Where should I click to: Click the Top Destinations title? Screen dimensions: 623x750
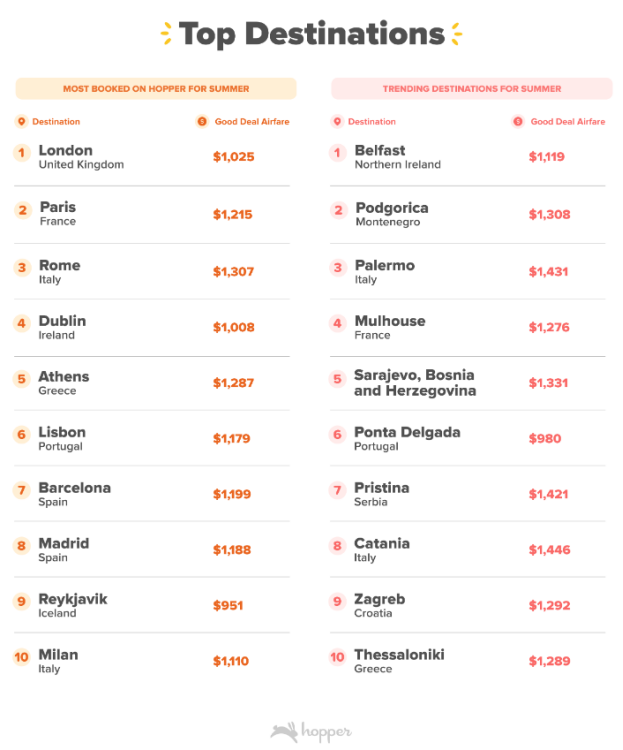point(311,34)
